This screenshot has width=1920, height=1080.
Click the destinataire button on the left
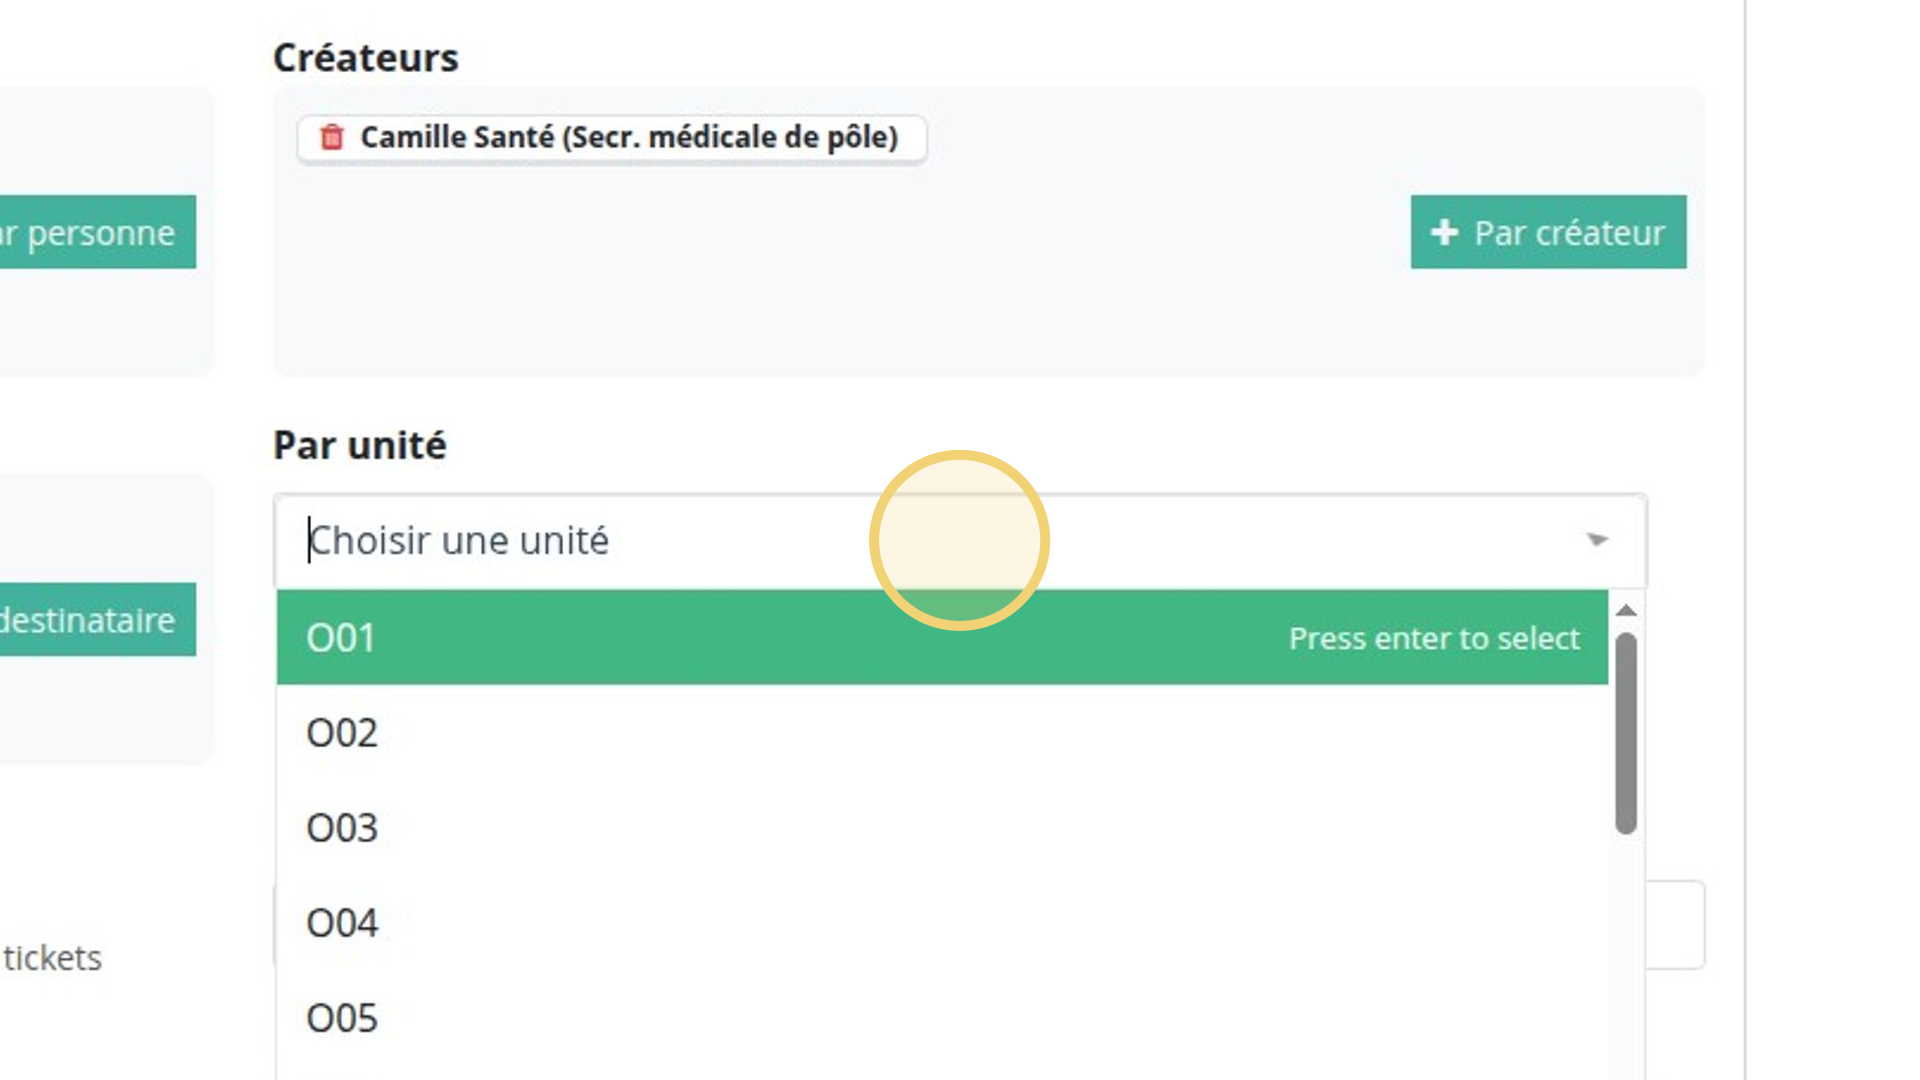tap(97, 619)
